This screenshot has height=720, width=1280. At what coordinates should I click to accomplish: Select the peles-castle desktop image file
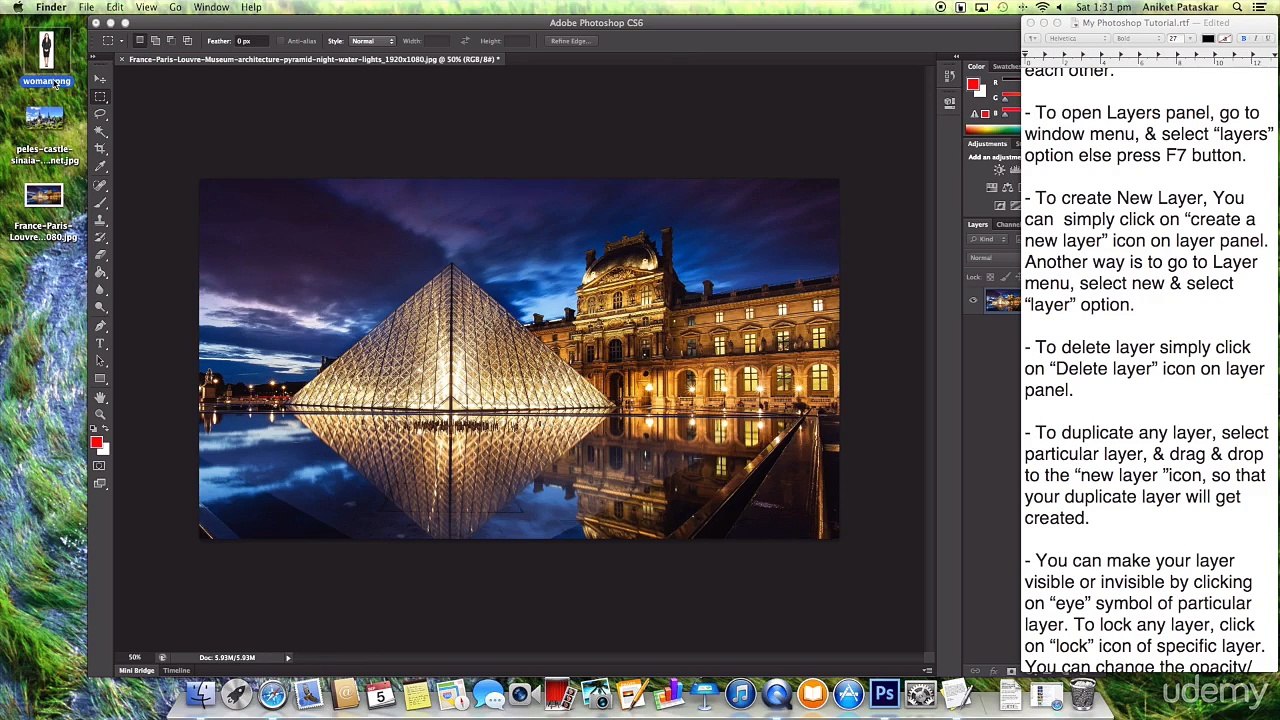[45, 135]
